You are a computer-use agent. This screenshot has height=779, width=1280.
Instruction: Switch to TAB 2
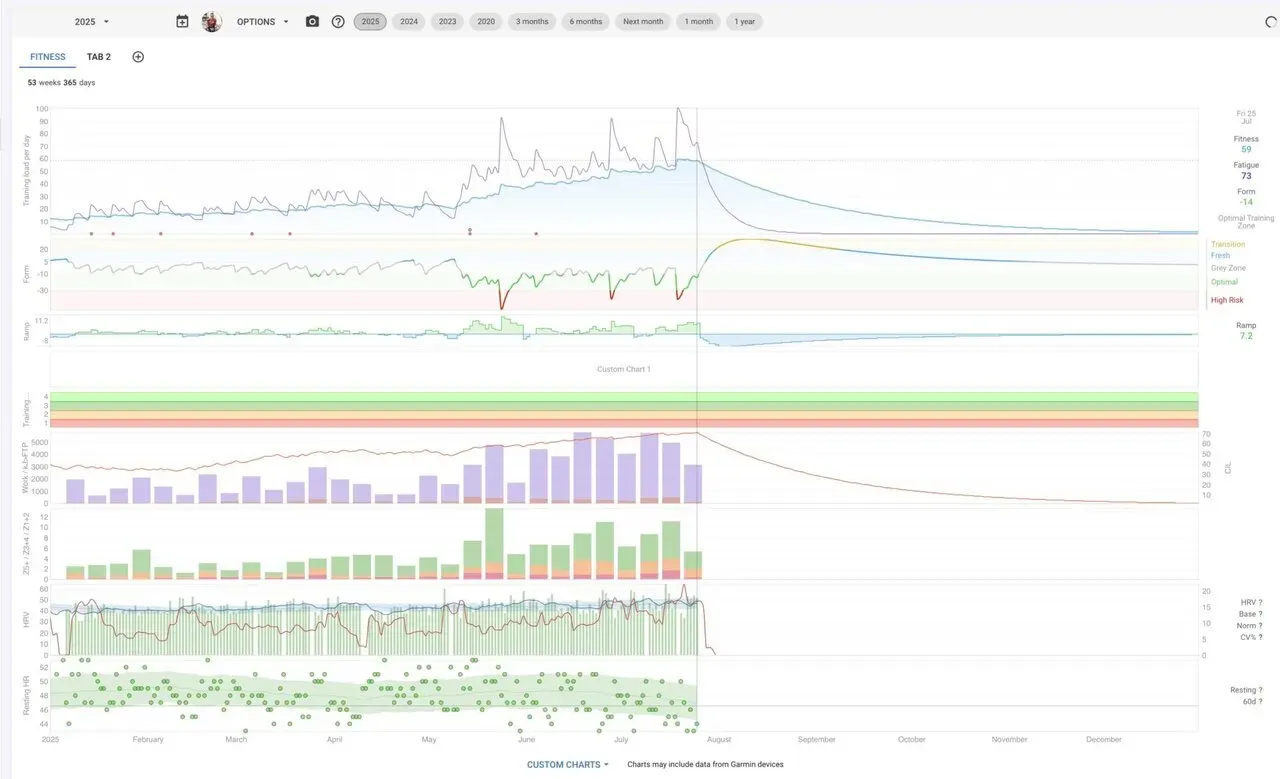point(99,57)
